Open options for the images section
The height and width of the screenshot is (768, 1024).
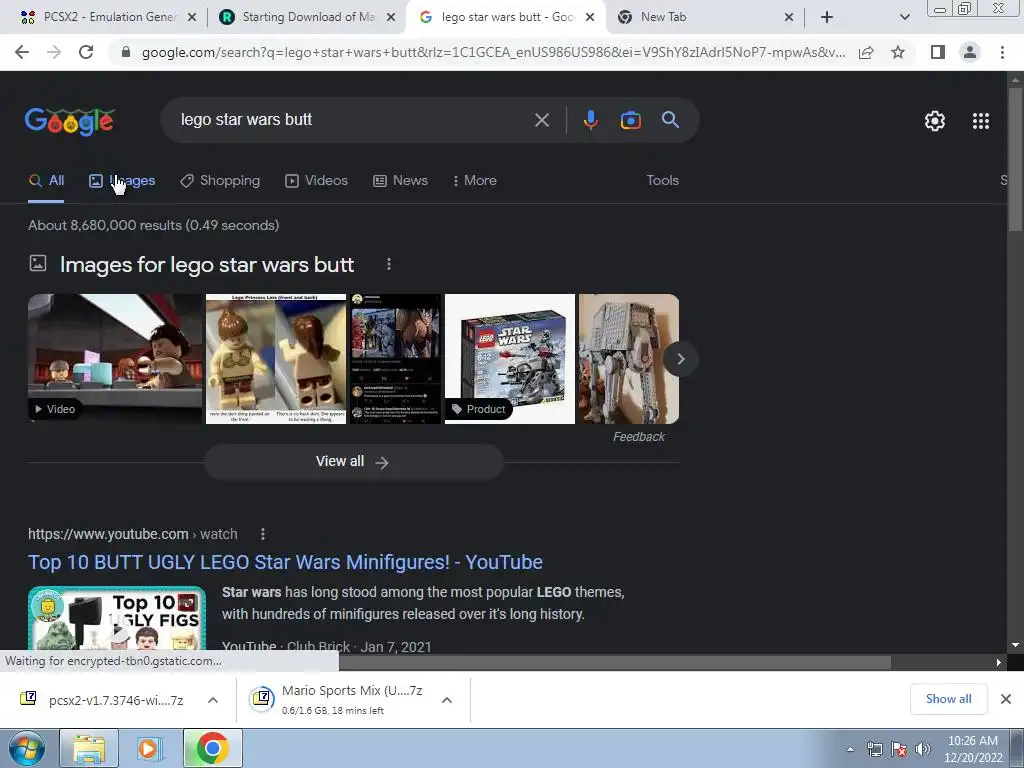point(389,264)
